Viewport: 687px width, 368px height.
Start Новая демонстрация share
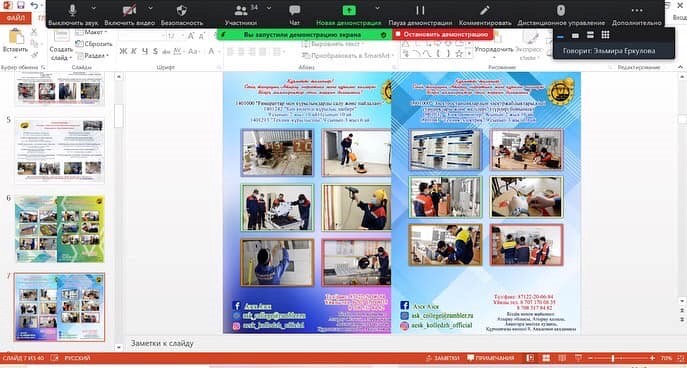click(349, 14)
